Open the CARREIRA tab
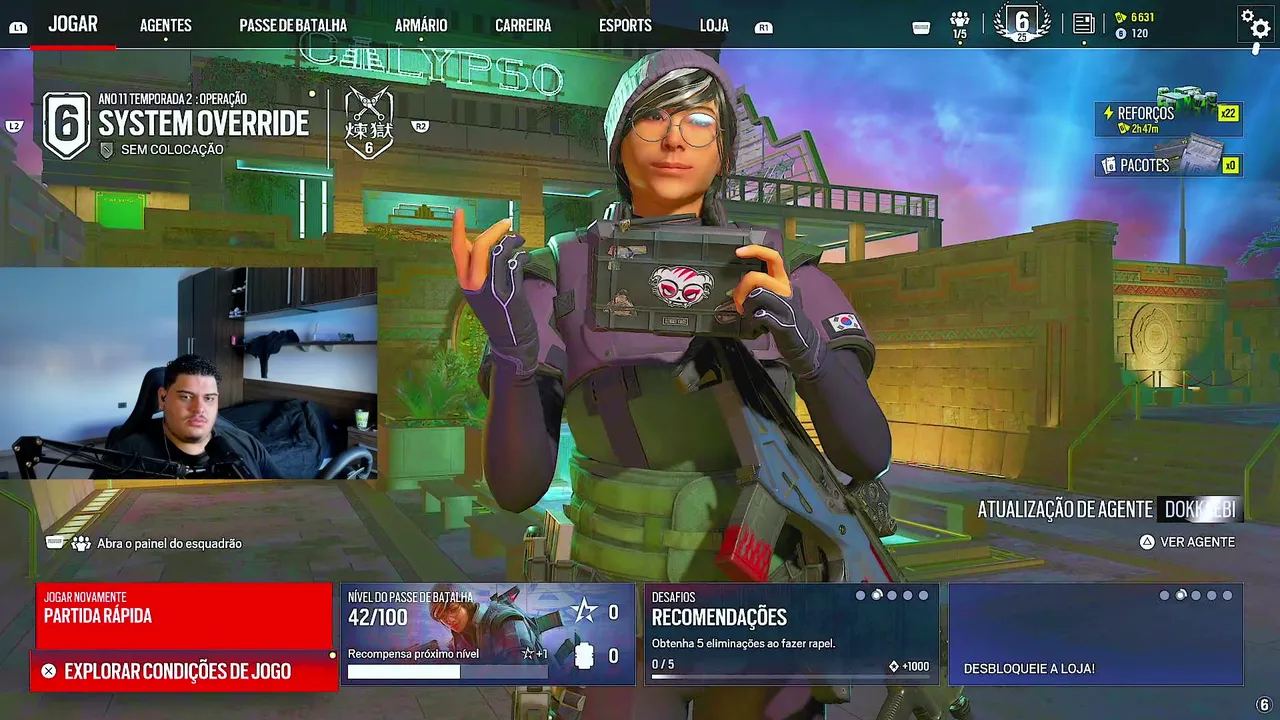 coord(523,26)
